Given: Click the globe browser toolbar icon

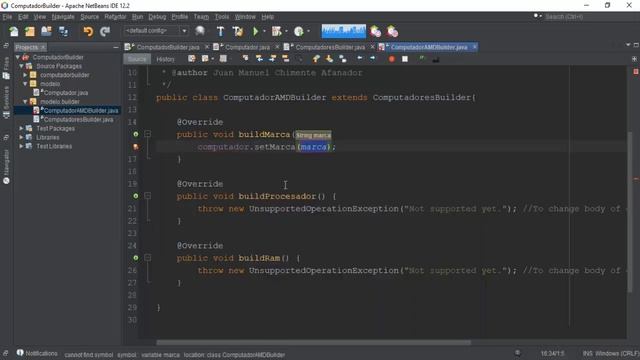Looking at the screenshot, I should click(x=200, y=31).
